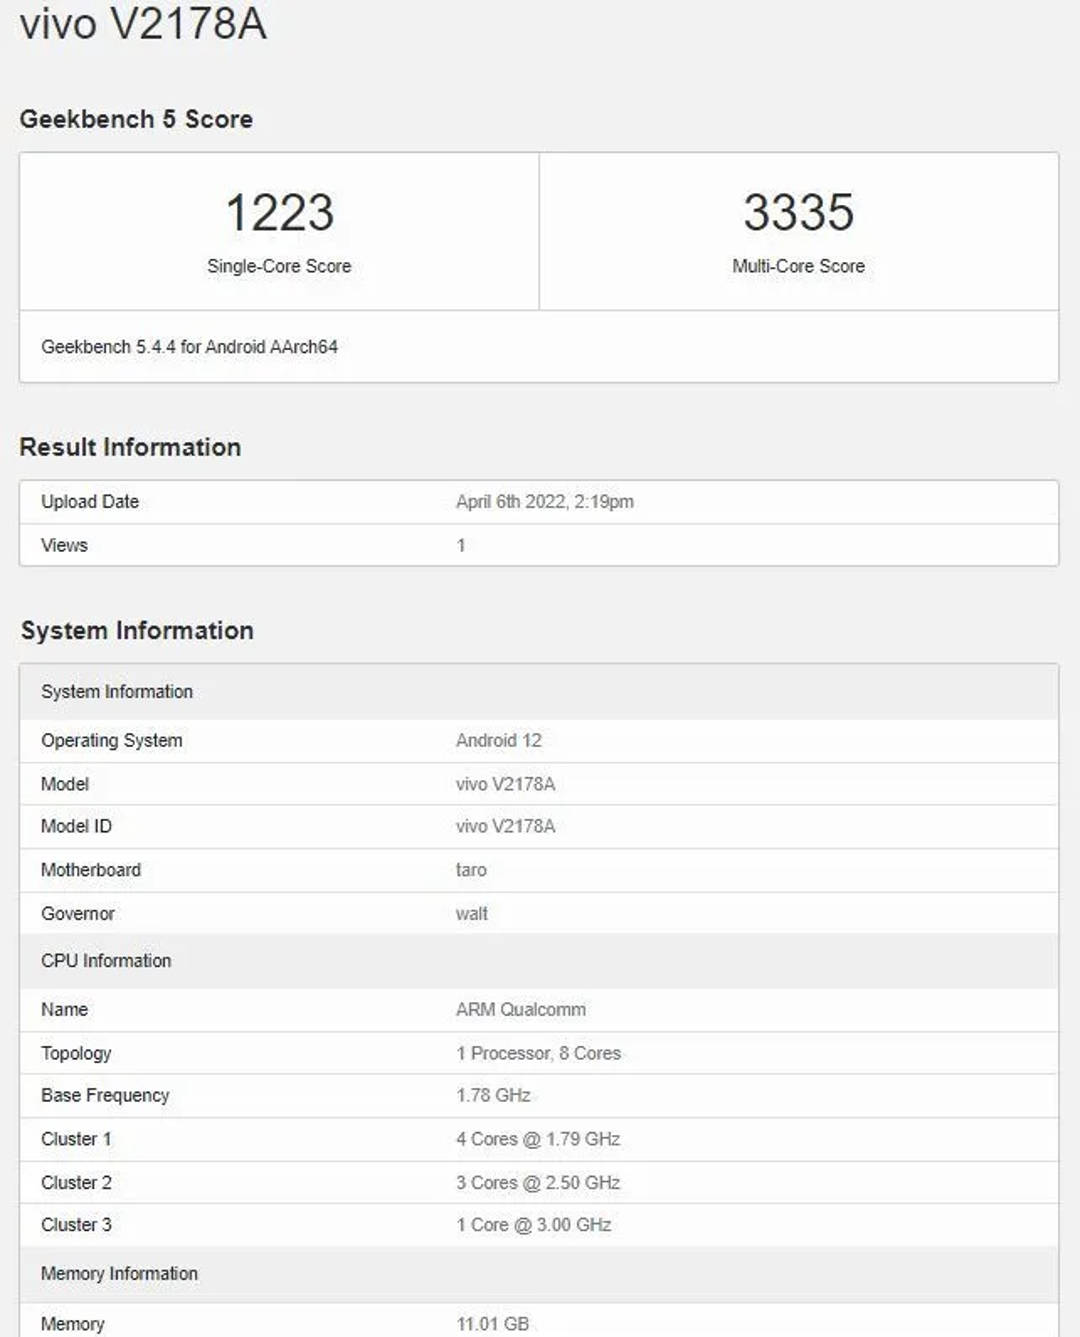Select the CPU Name ARM Qualcomm
Screen dimensions: 1080x1337
[x=520, y=1009]
